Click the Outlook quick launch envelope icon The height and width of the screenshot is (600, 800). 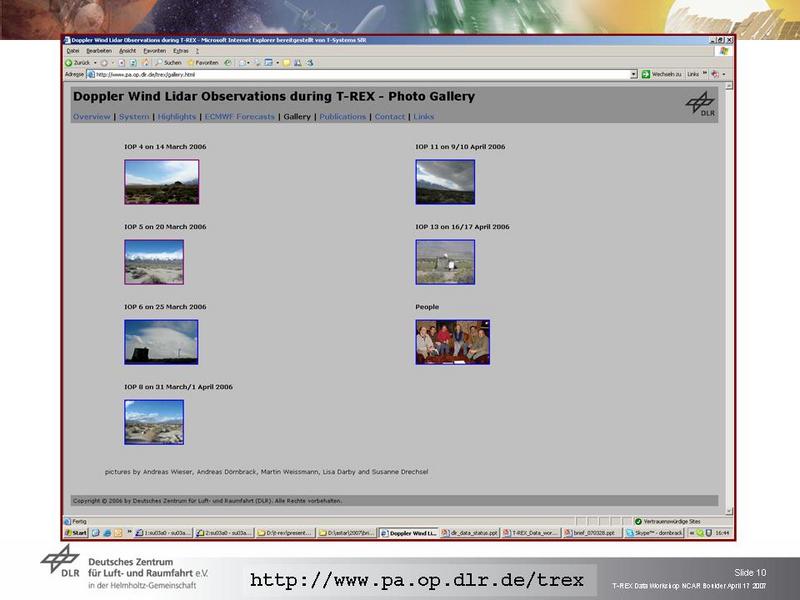click(118, 533)
